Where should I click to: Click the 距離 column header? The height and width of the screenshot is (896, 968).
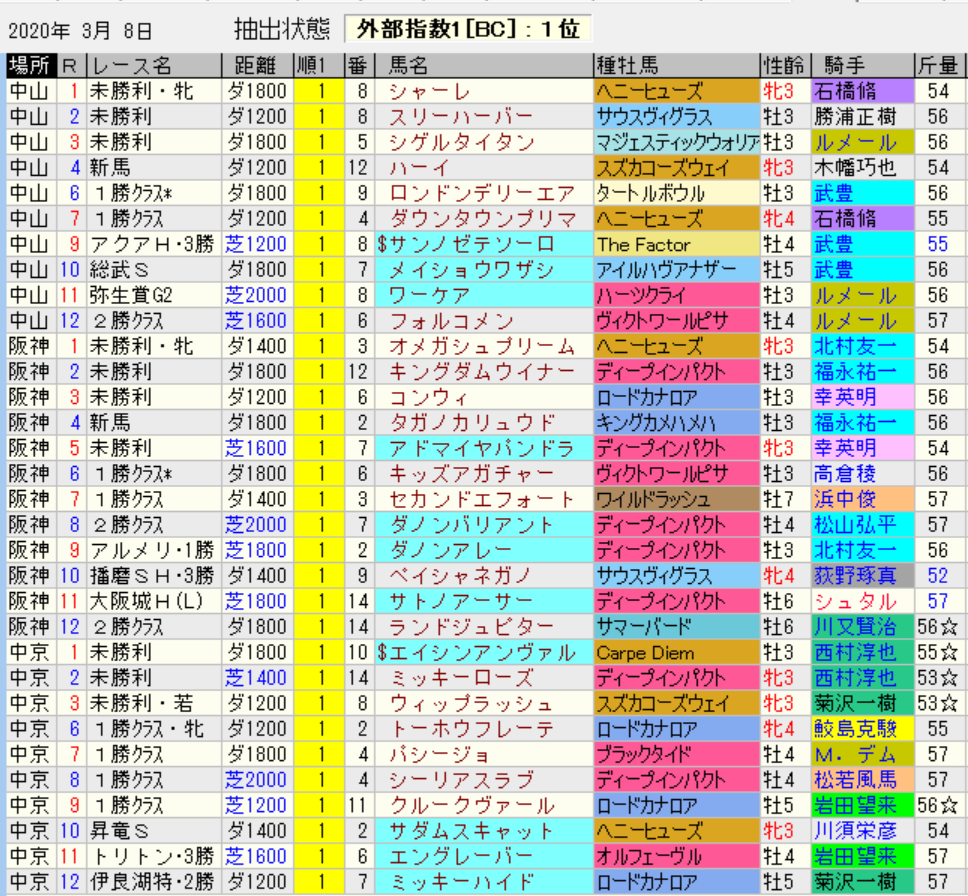coord(257,66)
